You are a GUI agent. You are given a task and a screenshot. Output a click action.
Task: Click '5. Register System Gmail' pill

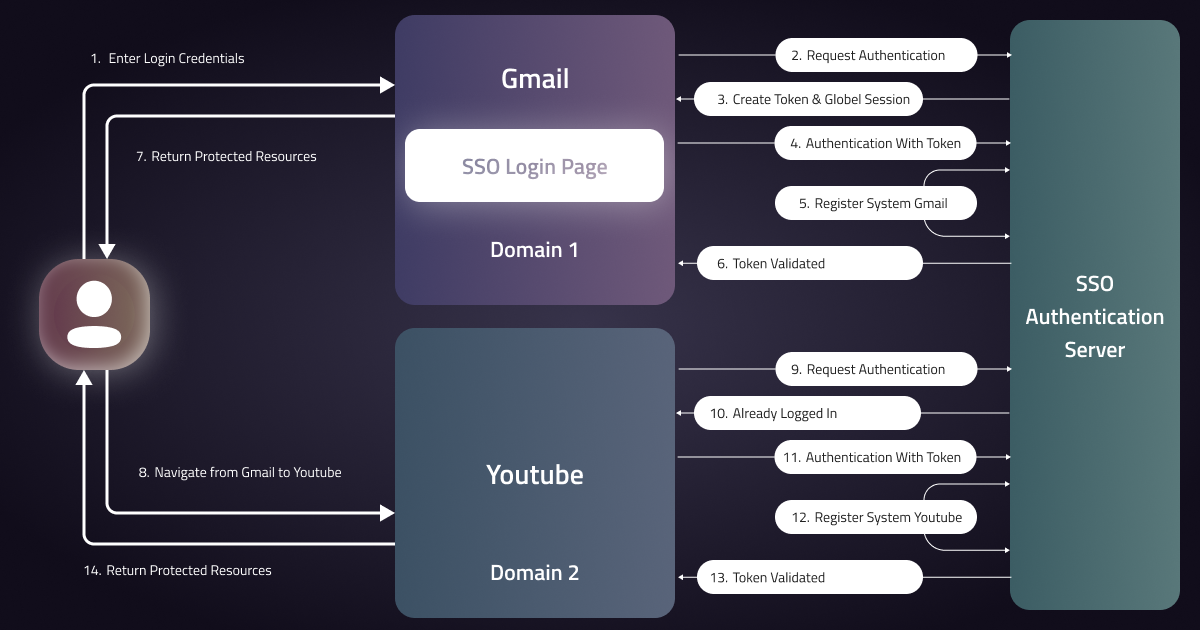coord(876,203)
